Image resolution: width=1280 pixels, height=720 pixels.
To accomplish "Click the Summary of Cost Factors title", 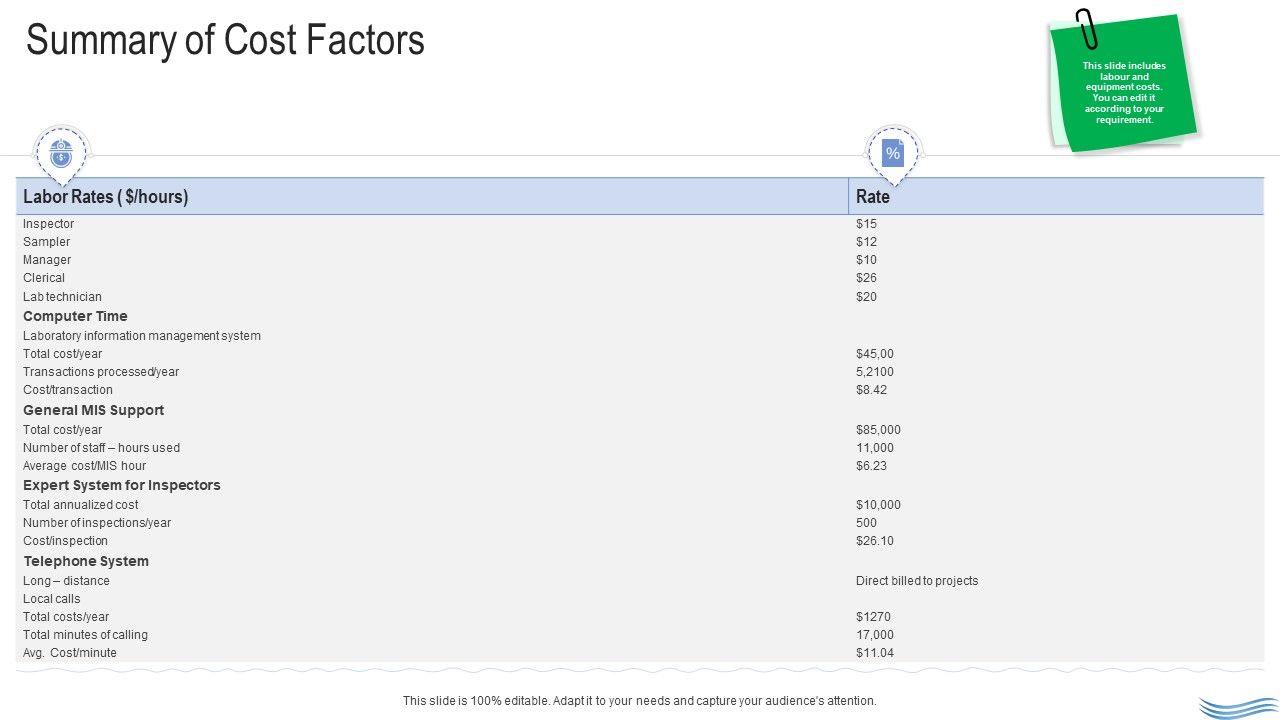I will coord(225,41).
